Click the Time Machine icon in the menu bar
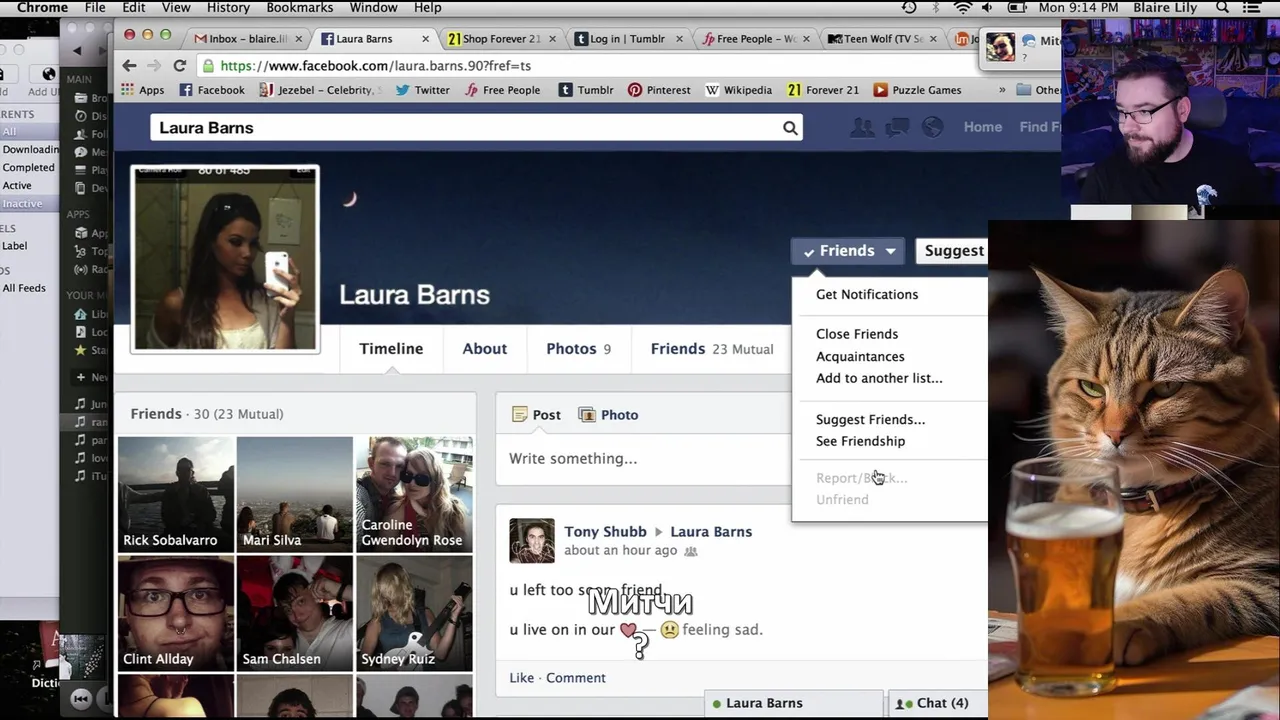 coord(909,8)
